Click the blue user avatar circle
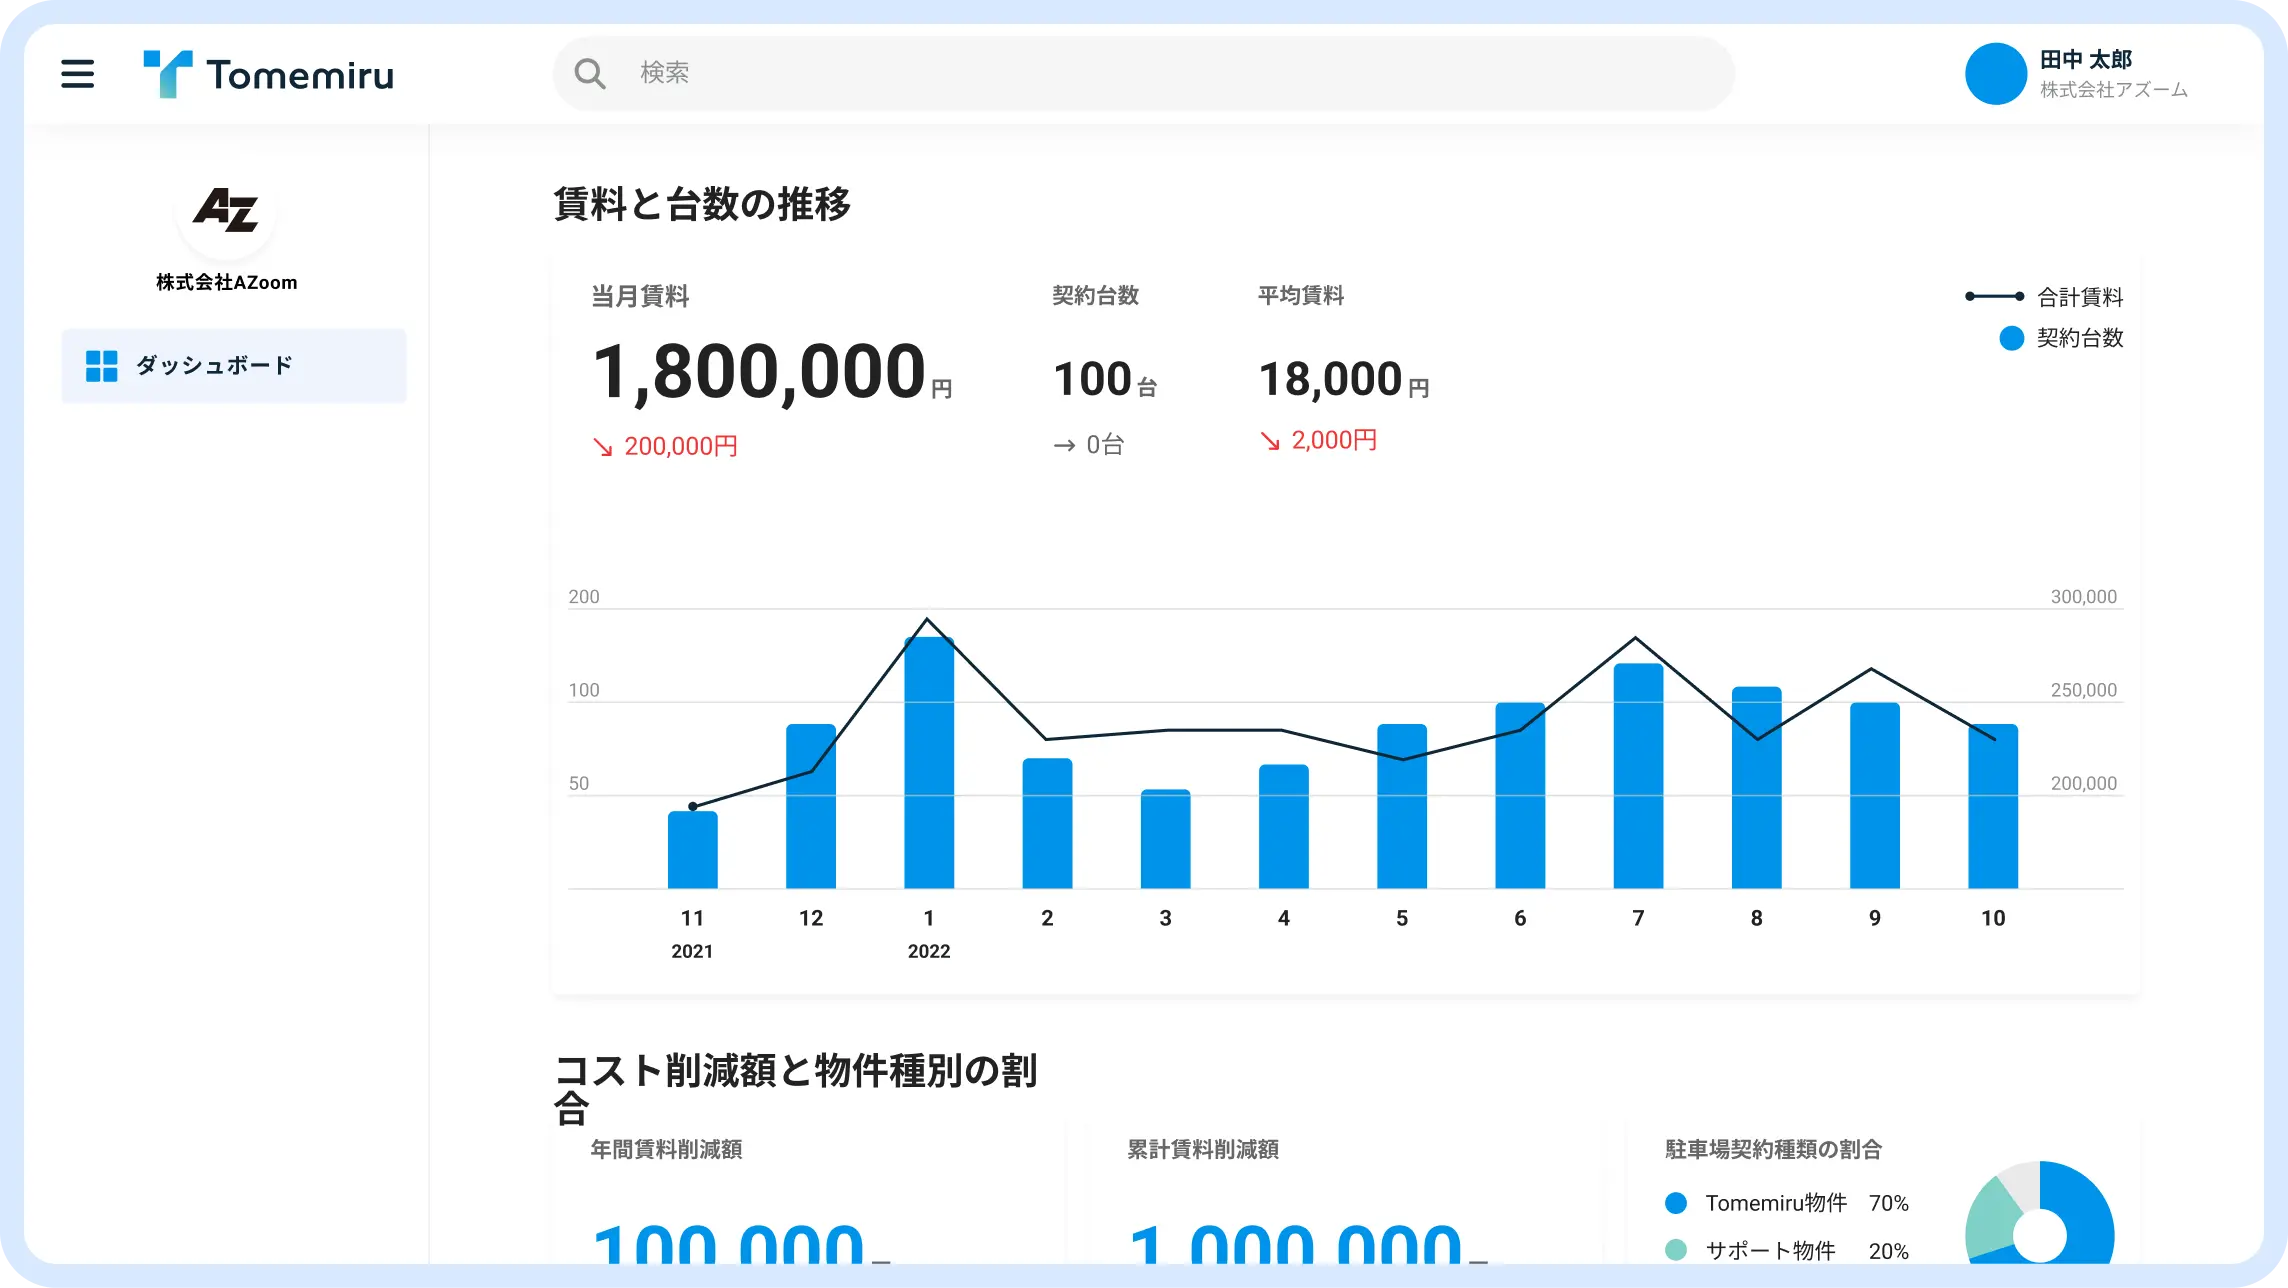This screenshot has width=2288, height=1288. [1995, 74]
